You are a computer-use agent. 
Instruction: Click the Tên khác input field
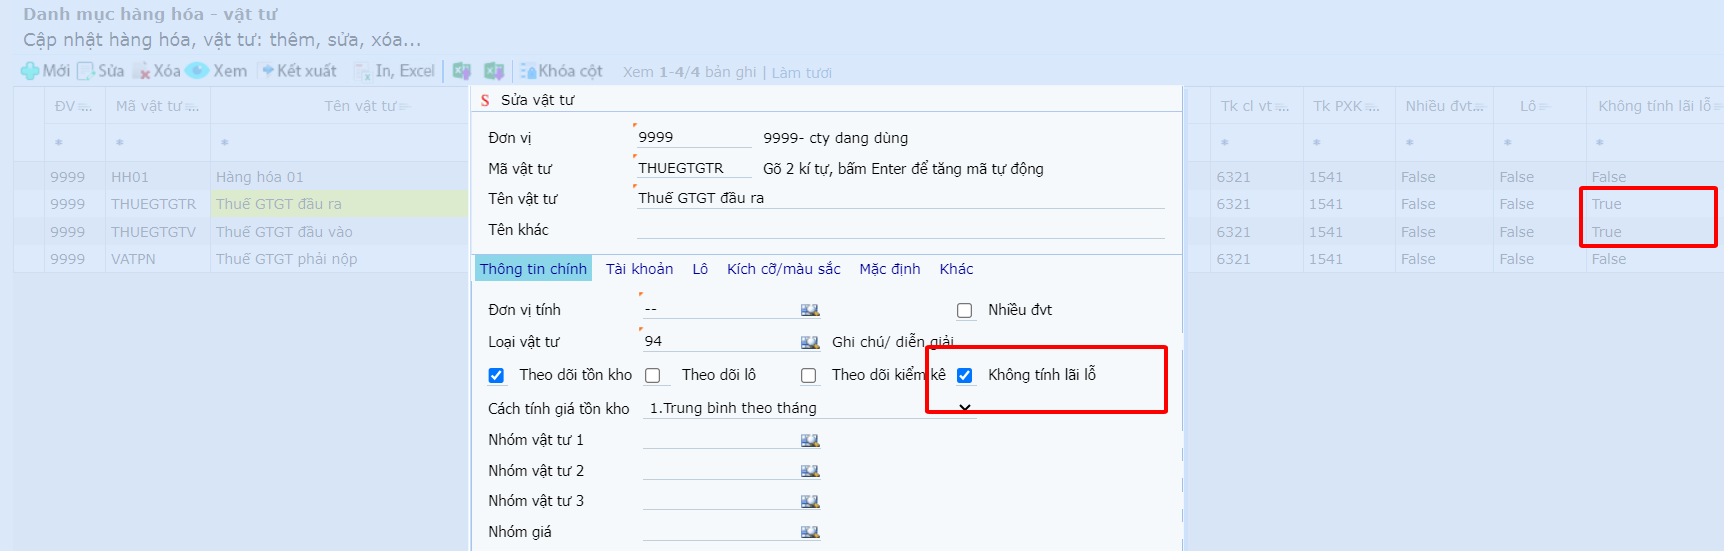(x=900, y=229)
